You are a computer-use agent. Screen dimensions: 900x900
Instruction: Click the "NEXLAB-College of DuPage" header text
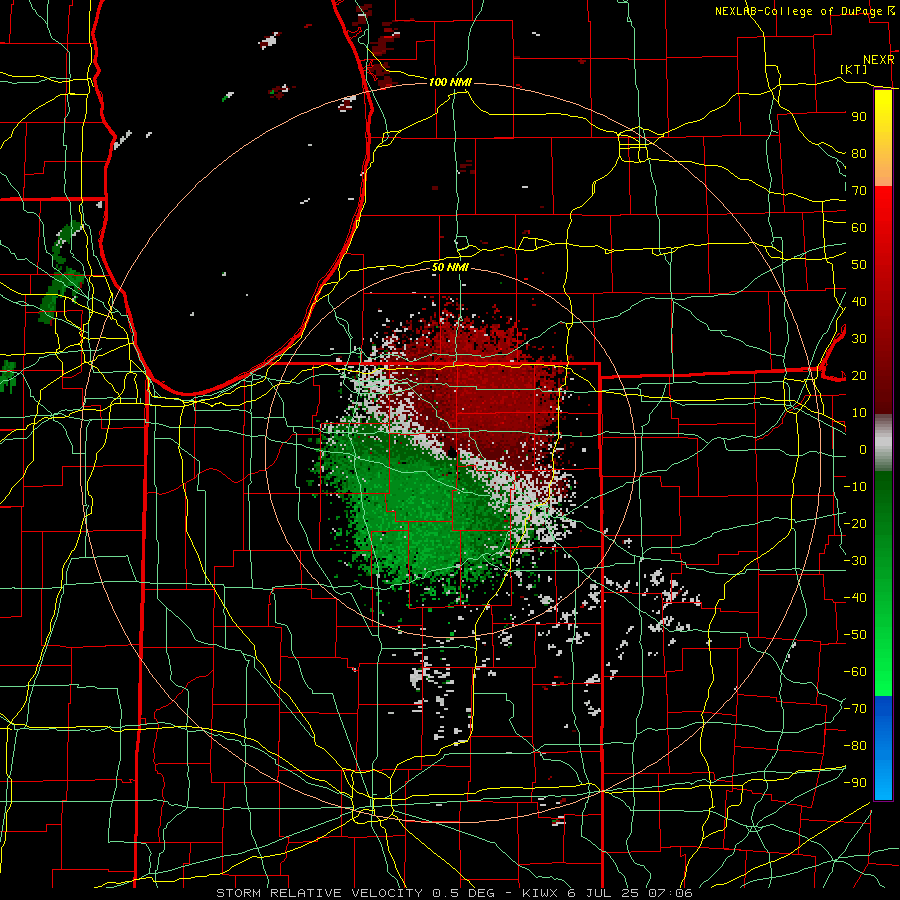(798, 11)
